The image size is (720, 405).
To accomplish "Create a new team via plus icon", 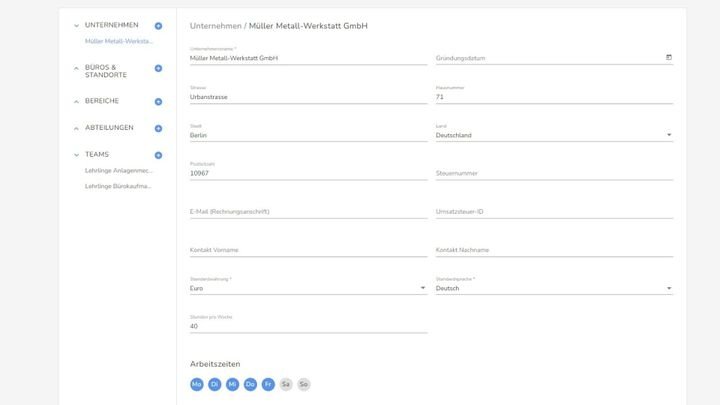I will [158, 155].
